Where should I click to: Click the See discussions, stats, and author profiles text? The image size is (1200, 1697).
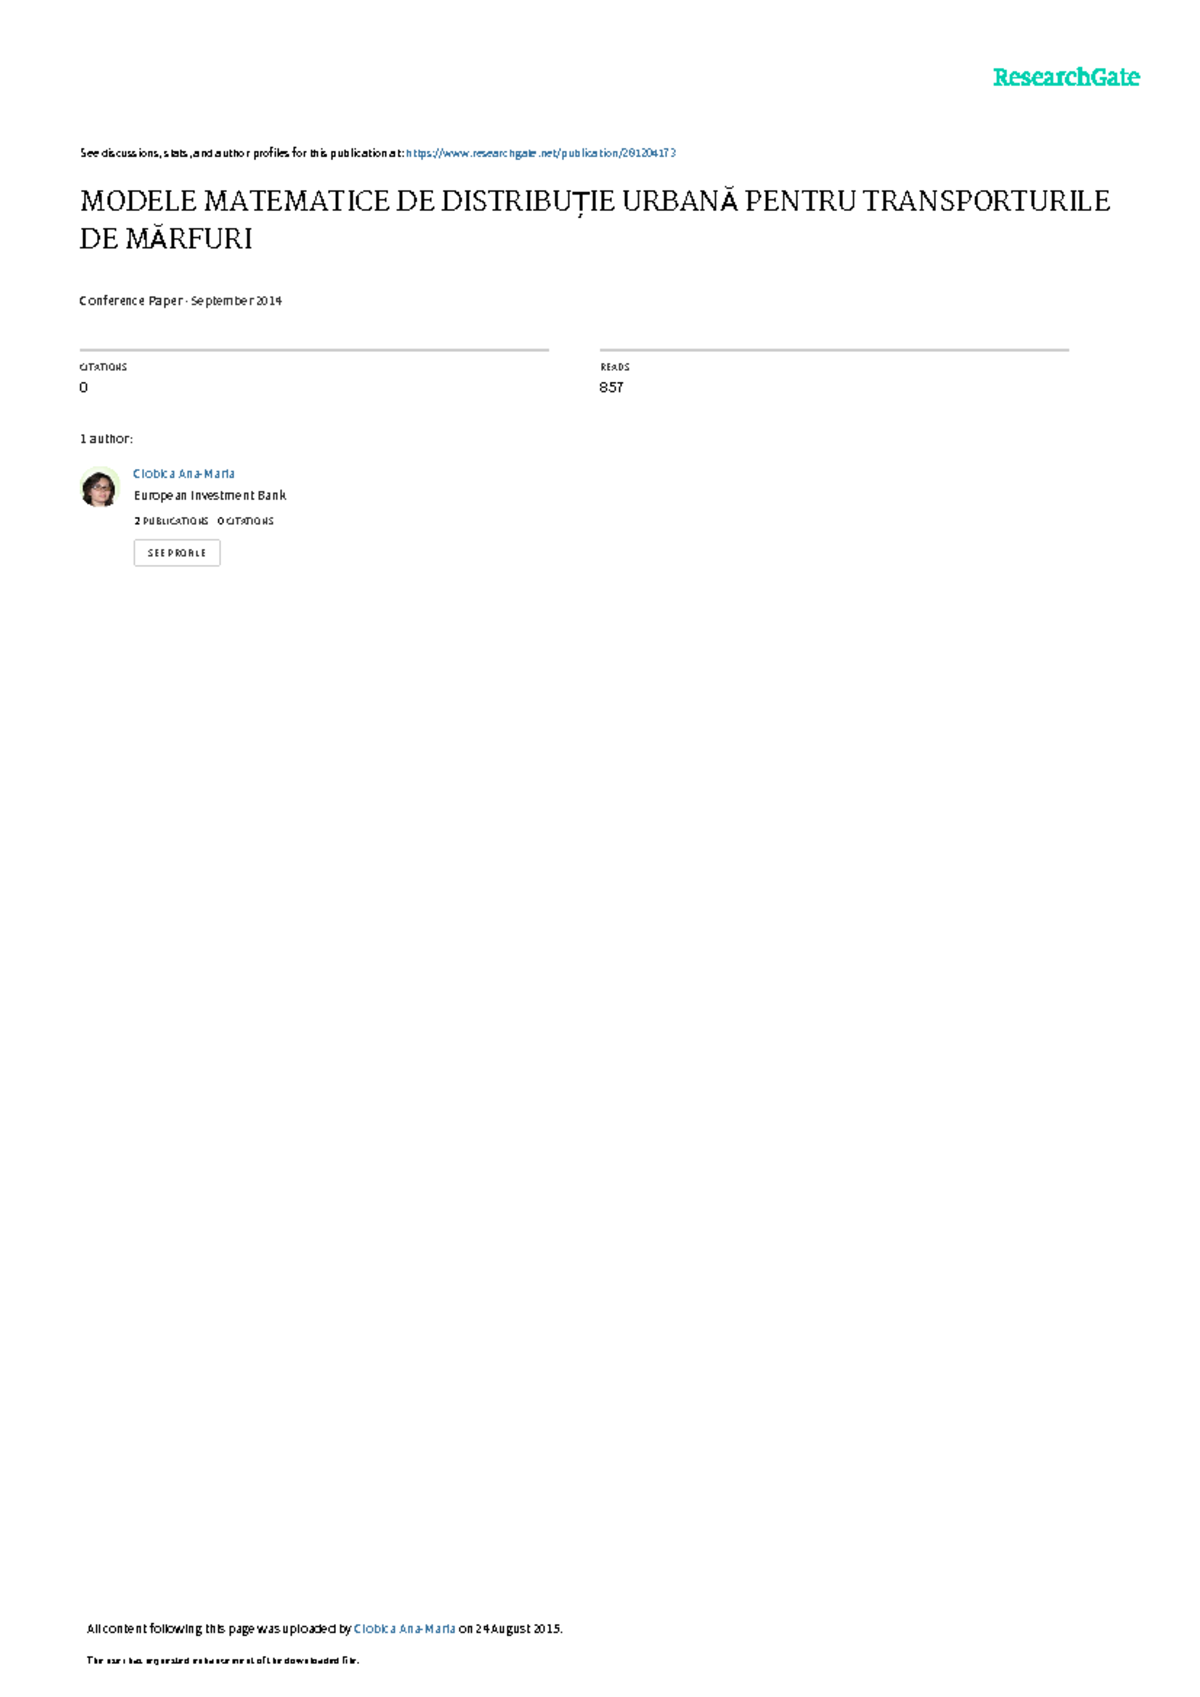242,153
